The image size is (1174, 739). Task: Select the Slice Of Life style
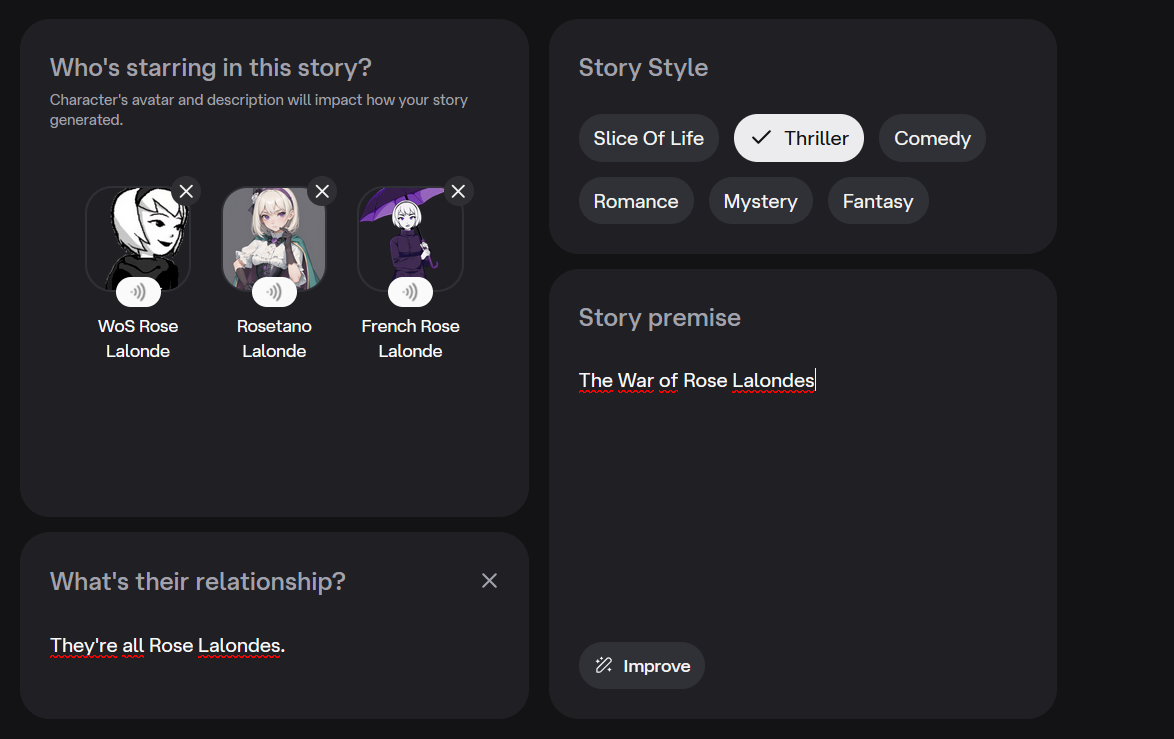[648, 138]
